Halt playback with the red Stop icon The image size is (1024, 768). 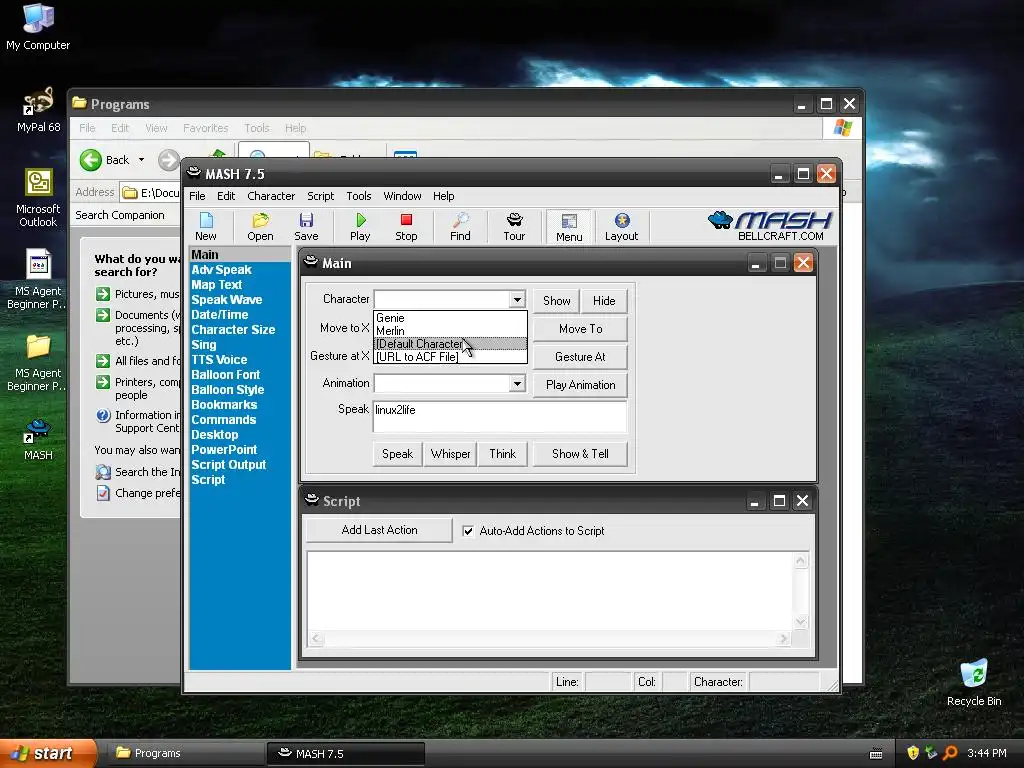(x=406, y=227)
